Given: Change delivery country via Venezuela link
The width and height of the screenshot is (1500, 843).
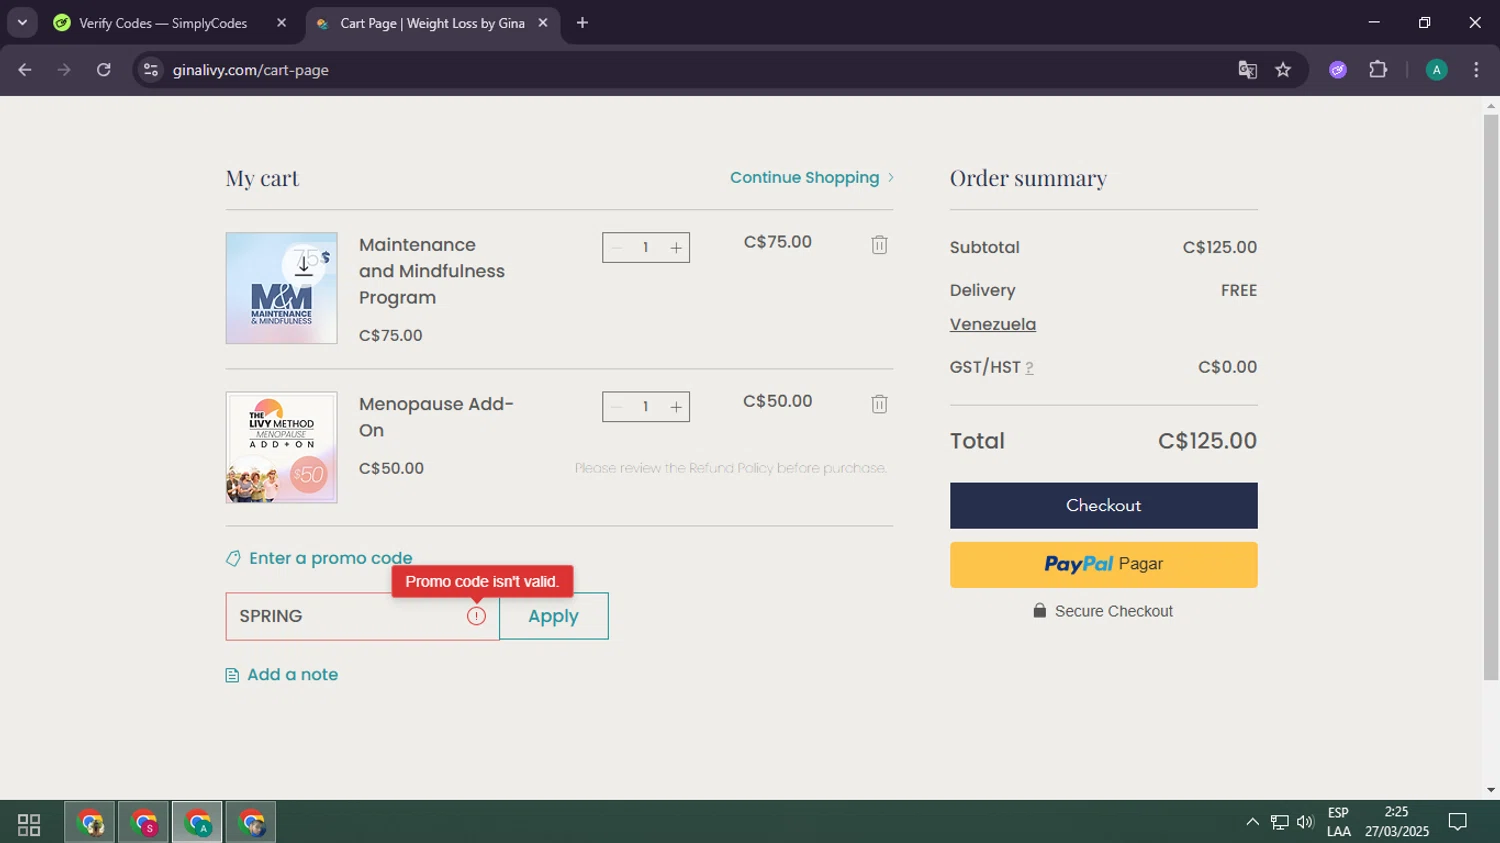Looking at the screenshot, I should [993, 324].
